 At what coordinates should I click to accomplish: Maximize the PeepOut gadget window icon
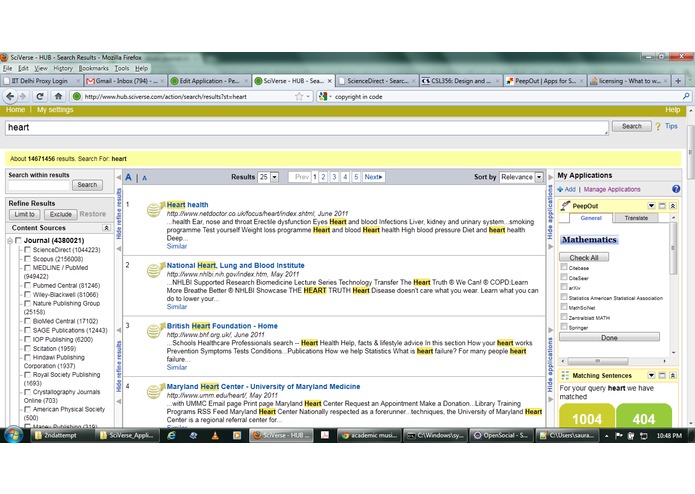(662, 206)
